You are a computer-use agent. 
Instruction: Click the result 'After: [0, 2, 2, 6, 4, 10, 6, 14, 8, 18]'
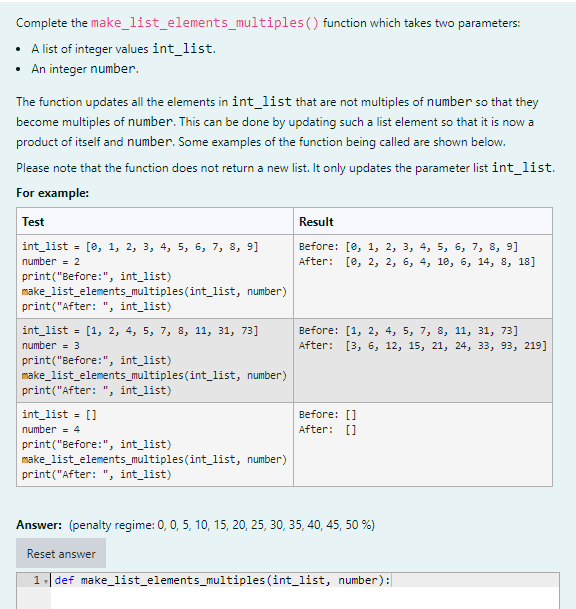tap(417, 261)
